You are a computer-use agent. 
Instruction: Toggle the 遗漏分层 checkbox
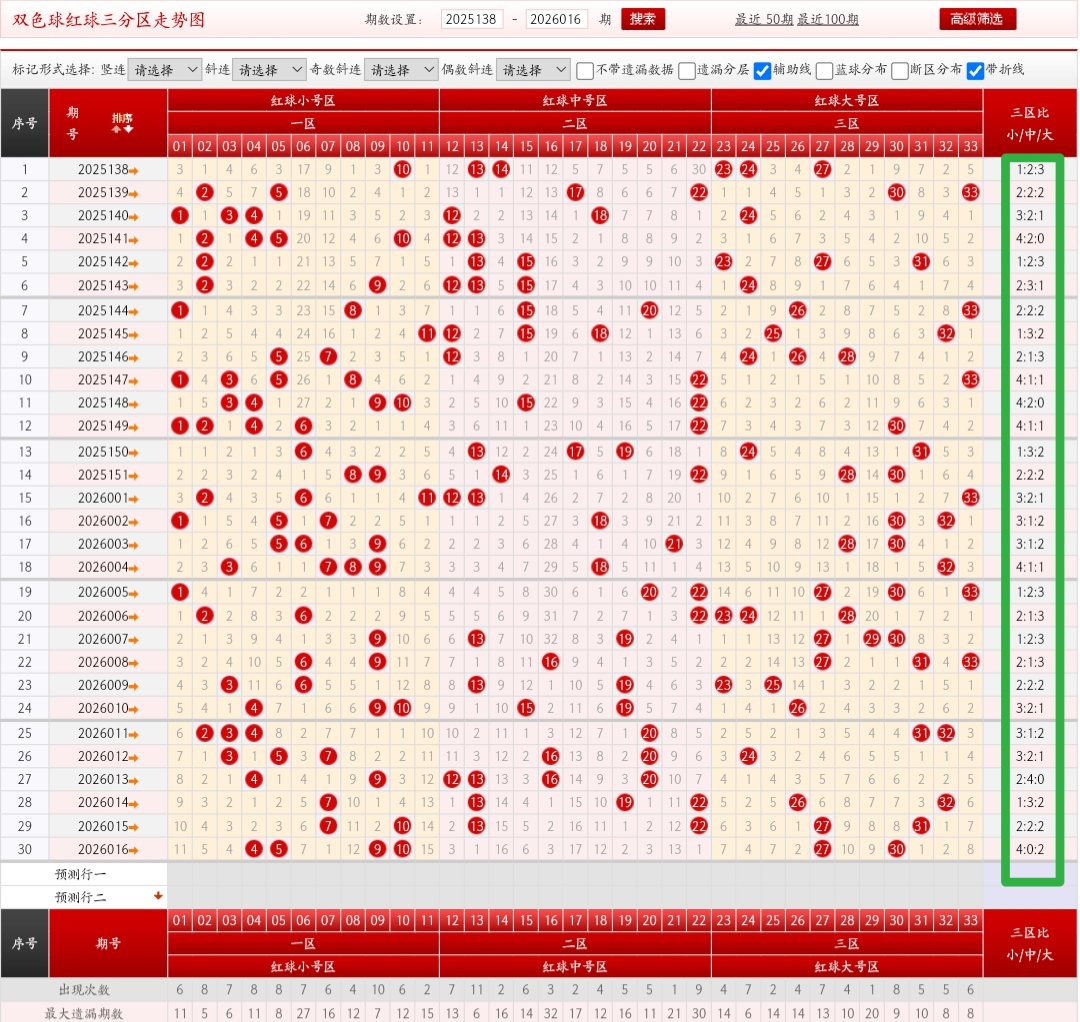click(687, 70)
